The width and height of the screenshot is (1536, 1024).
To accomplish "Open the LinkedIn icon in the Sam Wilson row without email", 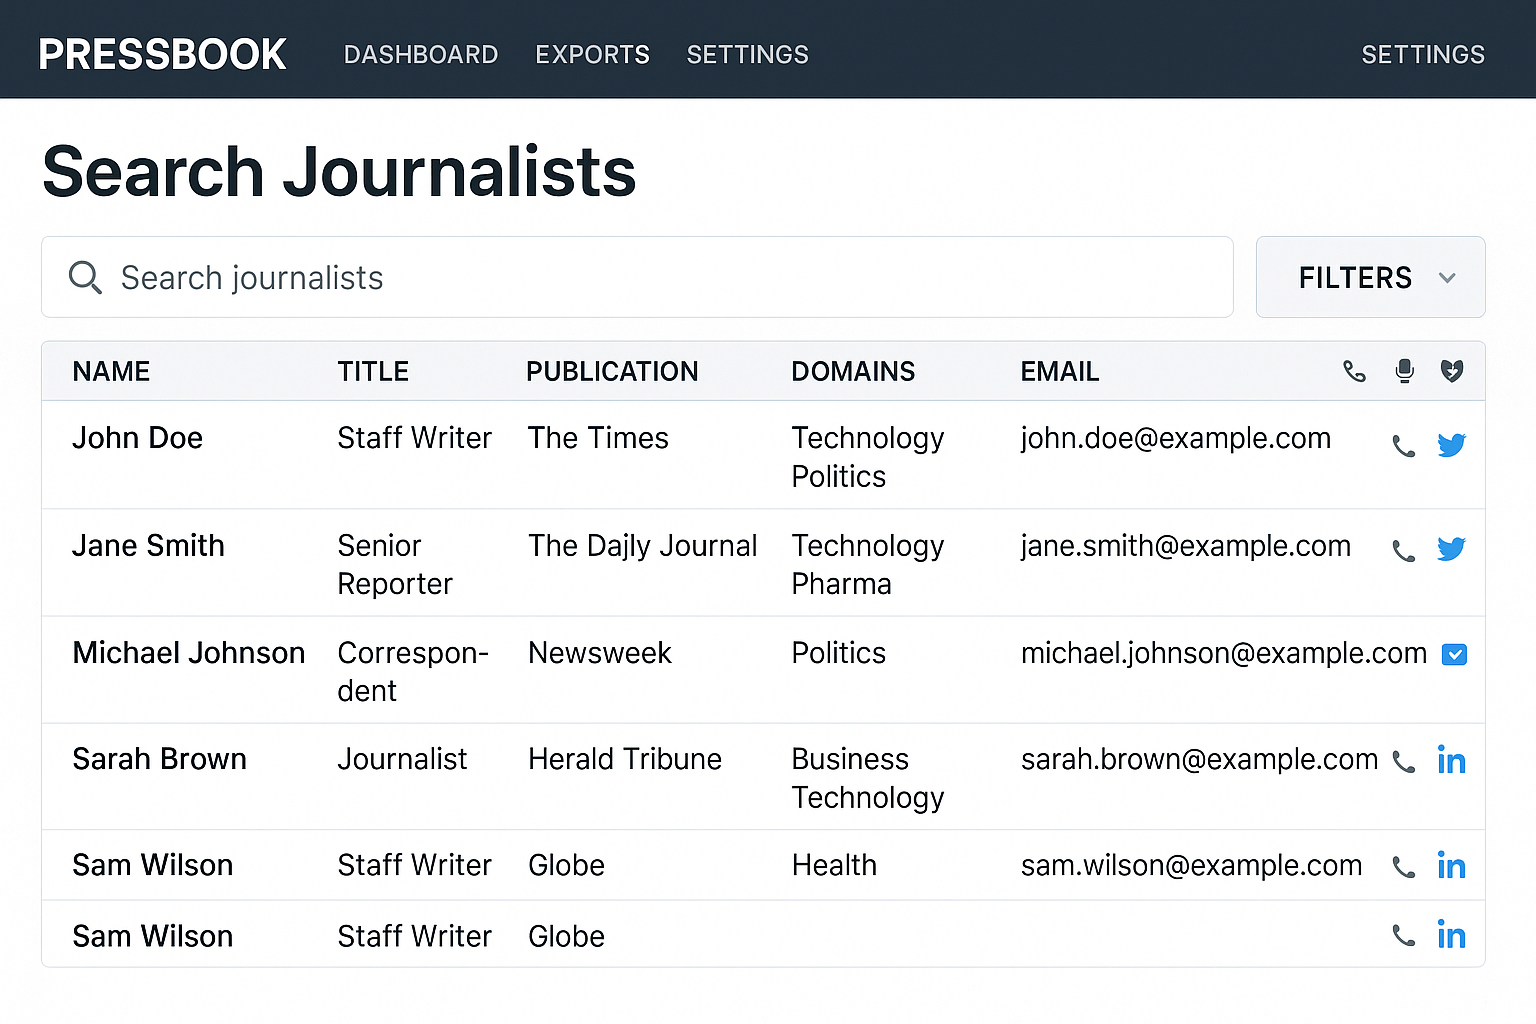I will 1451,933.
